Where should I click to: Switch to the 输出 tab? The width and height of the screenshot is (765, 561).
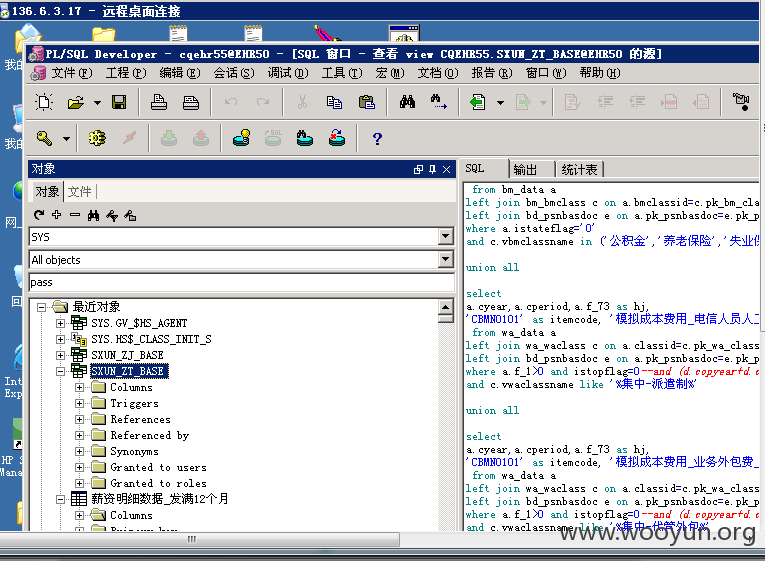pos(525,170)
